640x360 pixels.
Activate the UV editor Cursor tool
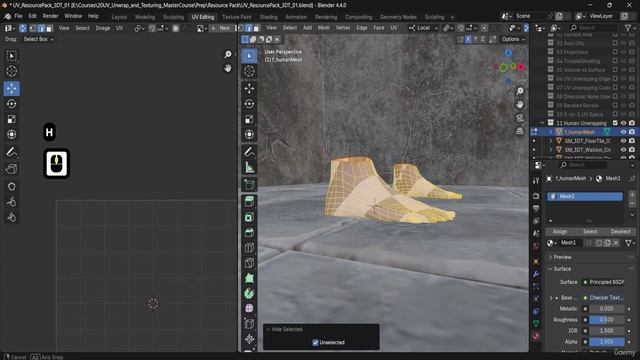(x=11, y=71)
